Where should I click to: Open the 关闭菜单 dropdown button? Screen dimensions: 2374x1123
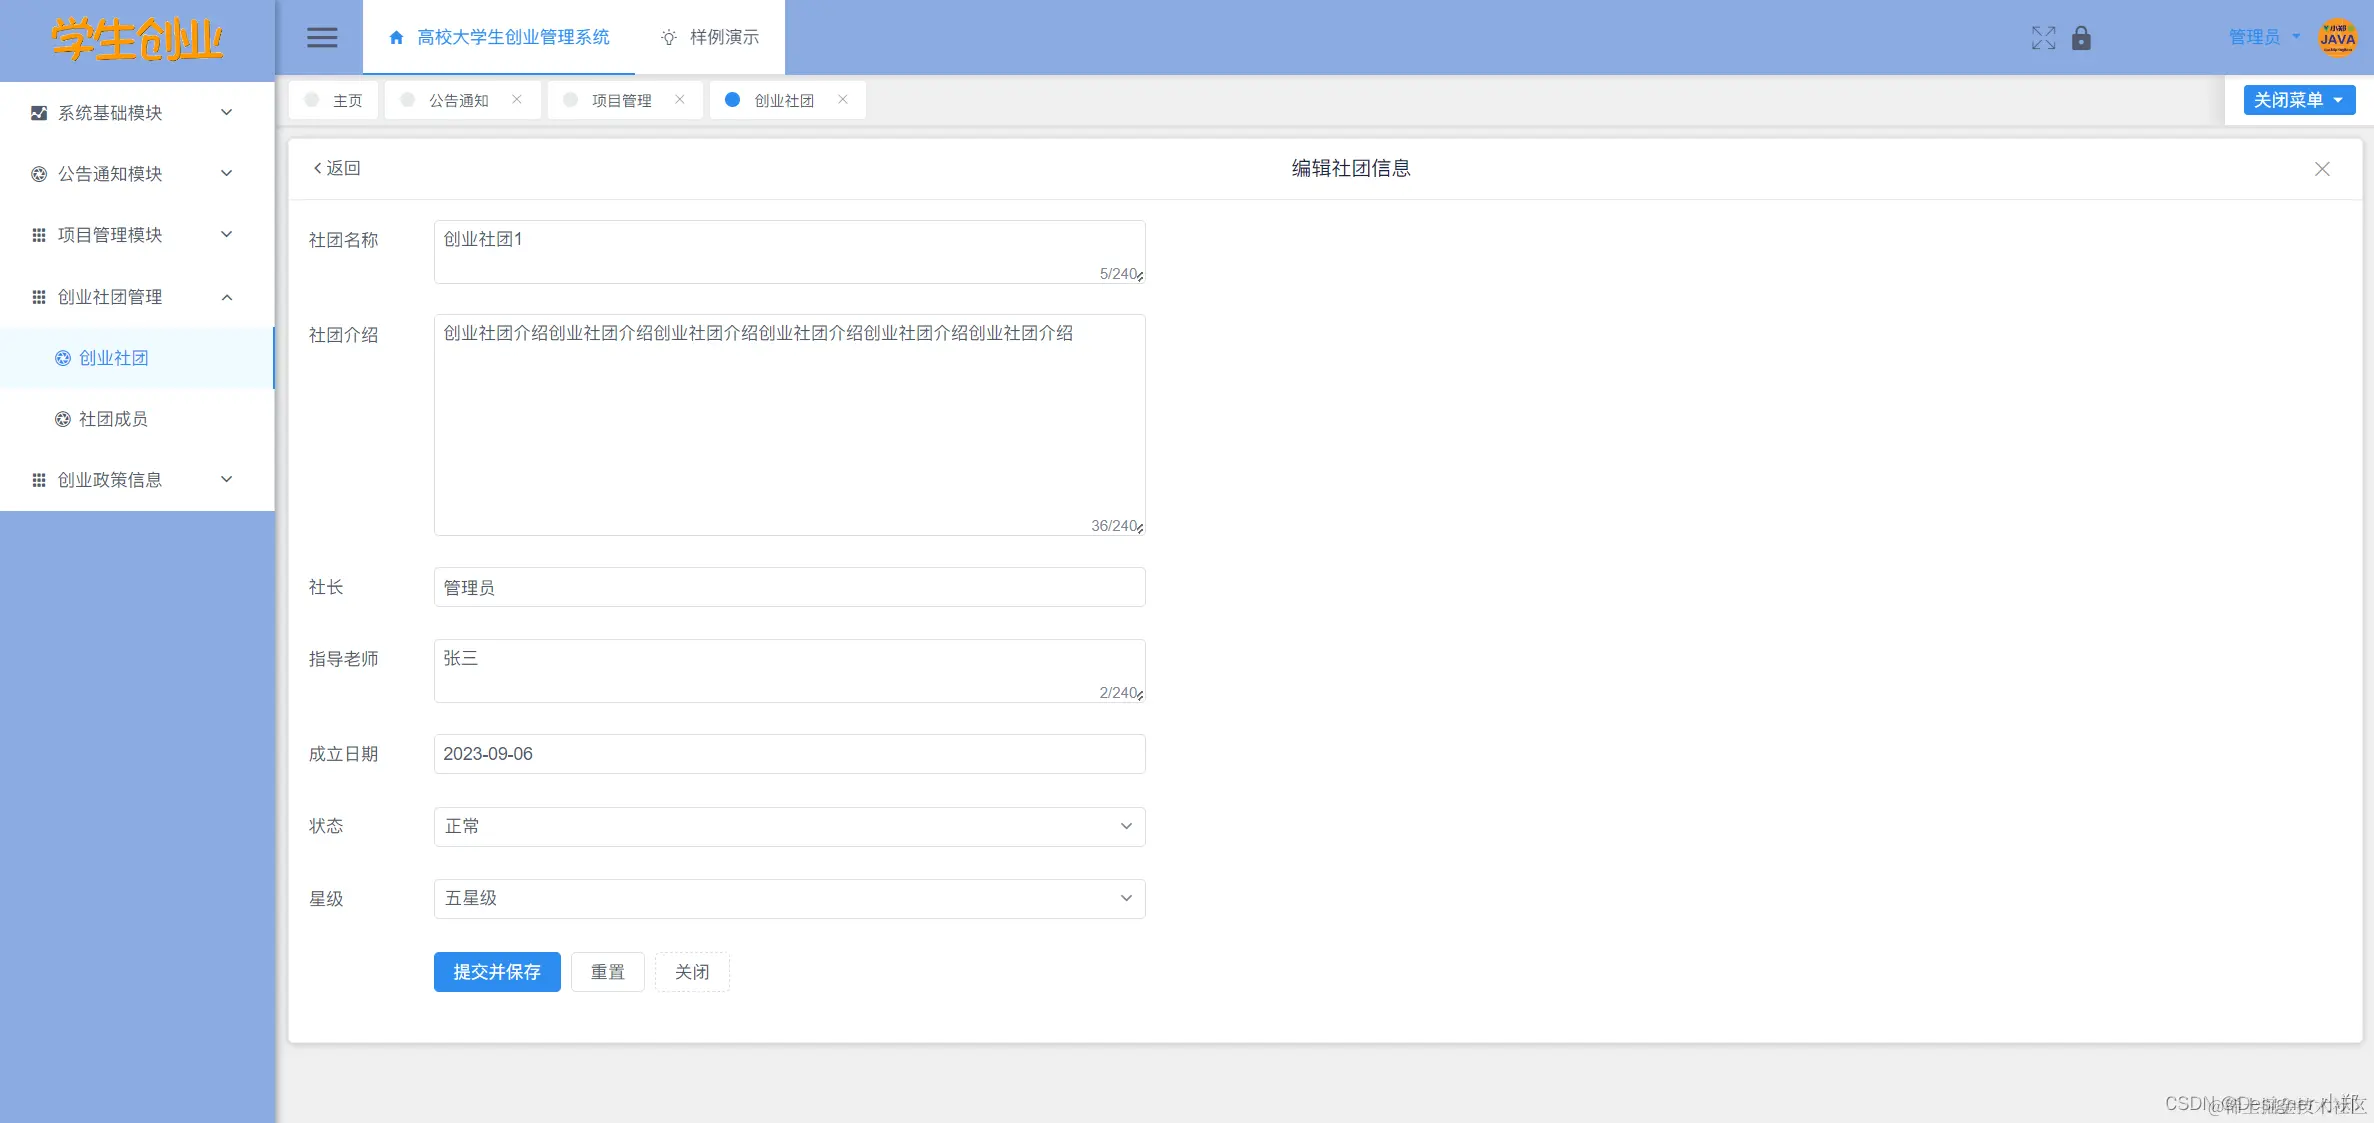pyautogui.click(x=2298, y=100)
